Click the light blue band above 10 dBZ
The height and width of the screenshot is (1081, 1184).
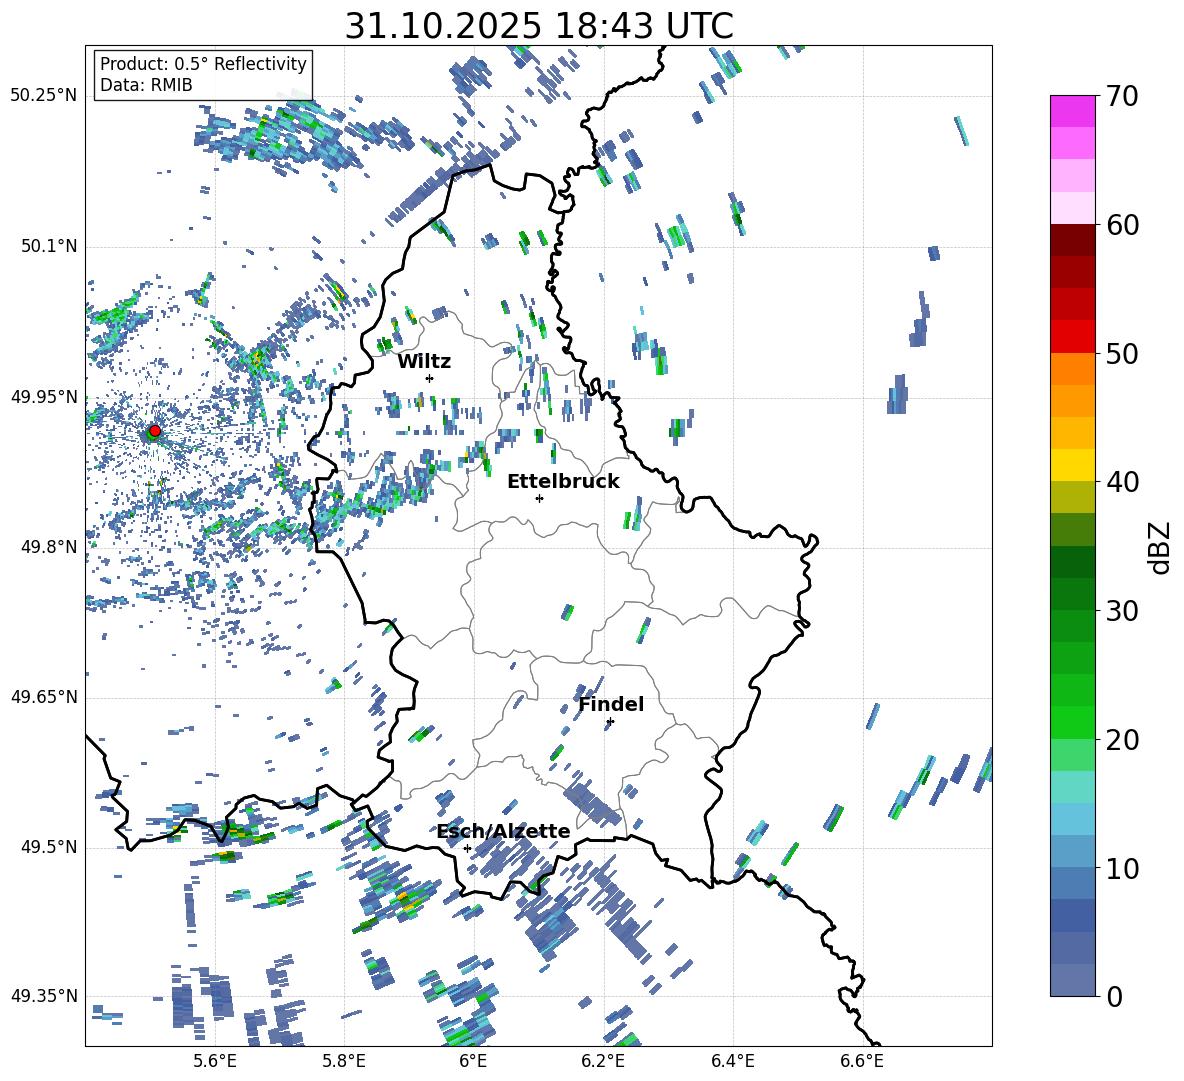[1073, 851]
